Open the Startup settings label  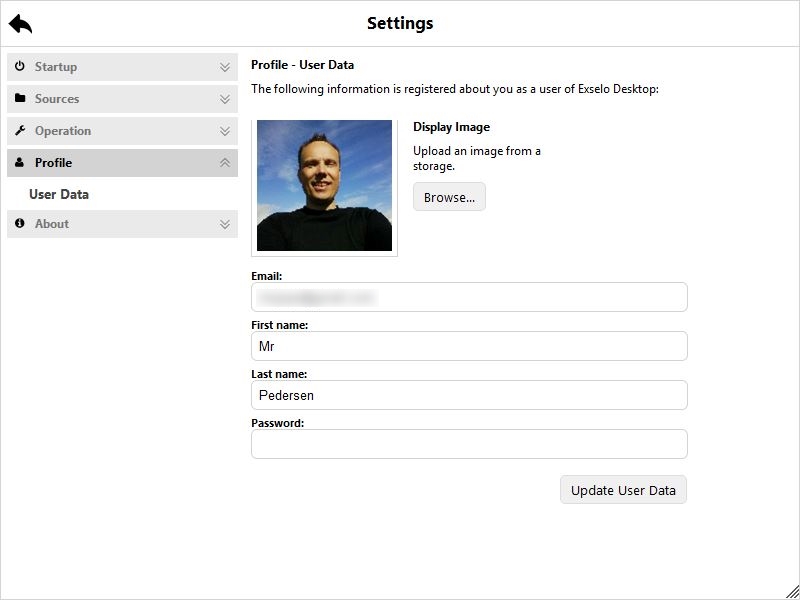pos(56,67)
